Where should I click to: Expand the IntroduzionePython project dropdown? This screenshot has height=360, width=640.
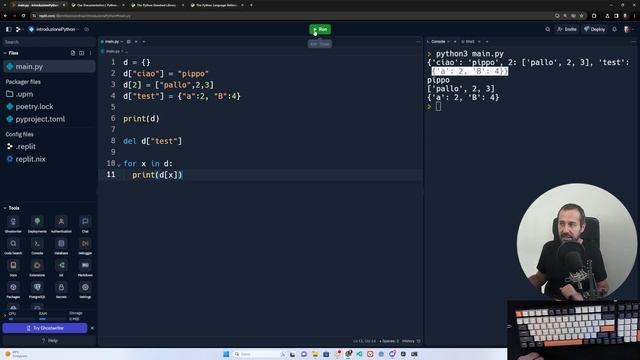pyautogui.click(x=53, y=29)
